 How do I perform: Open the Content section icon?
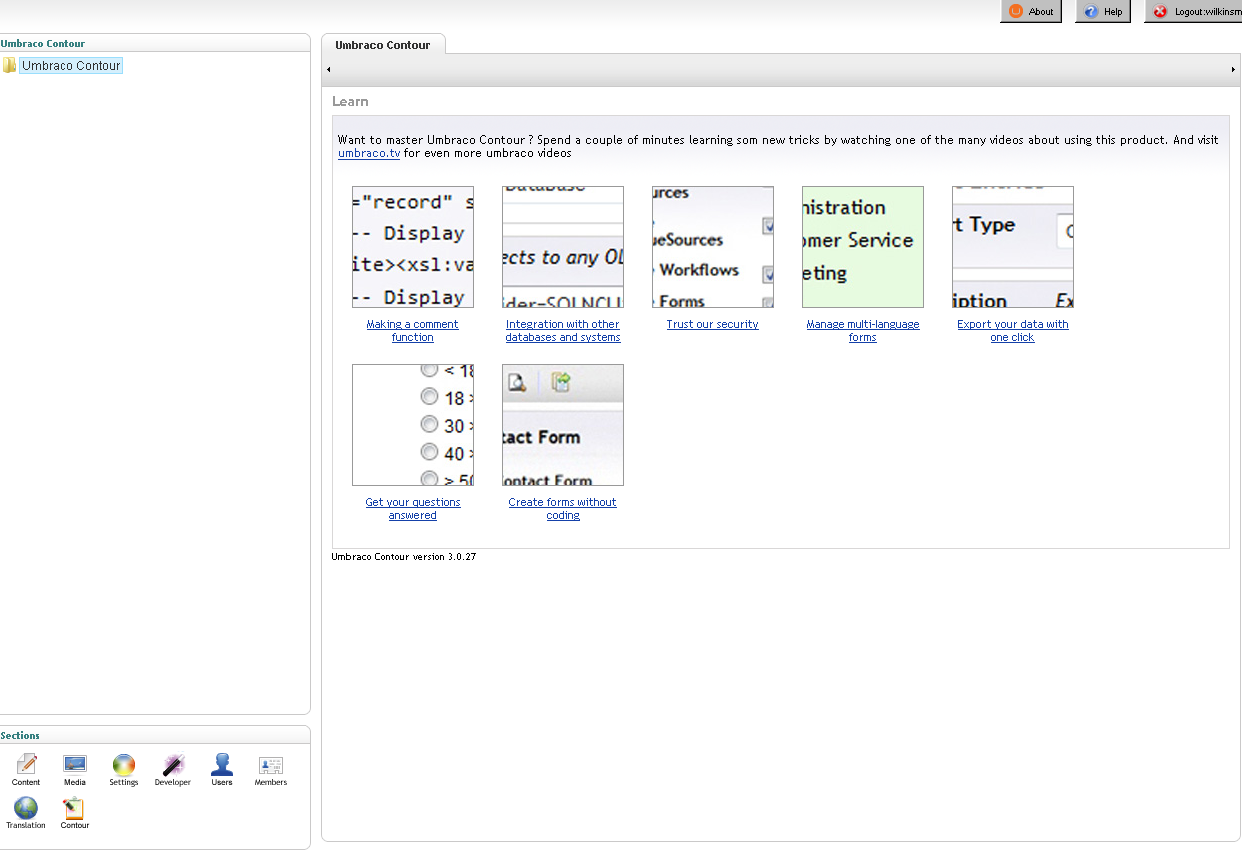(26, 766)
